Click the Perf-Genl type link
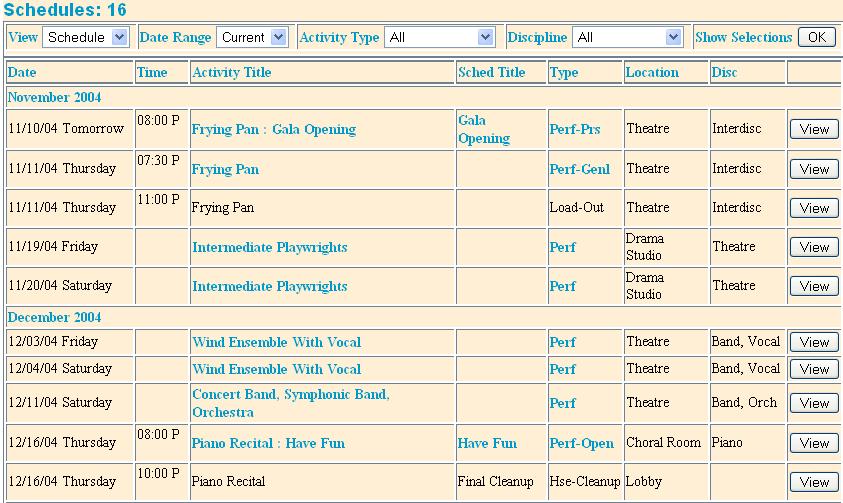The height and width of the screenshot is (503, 843). click(x=579, y=169)
